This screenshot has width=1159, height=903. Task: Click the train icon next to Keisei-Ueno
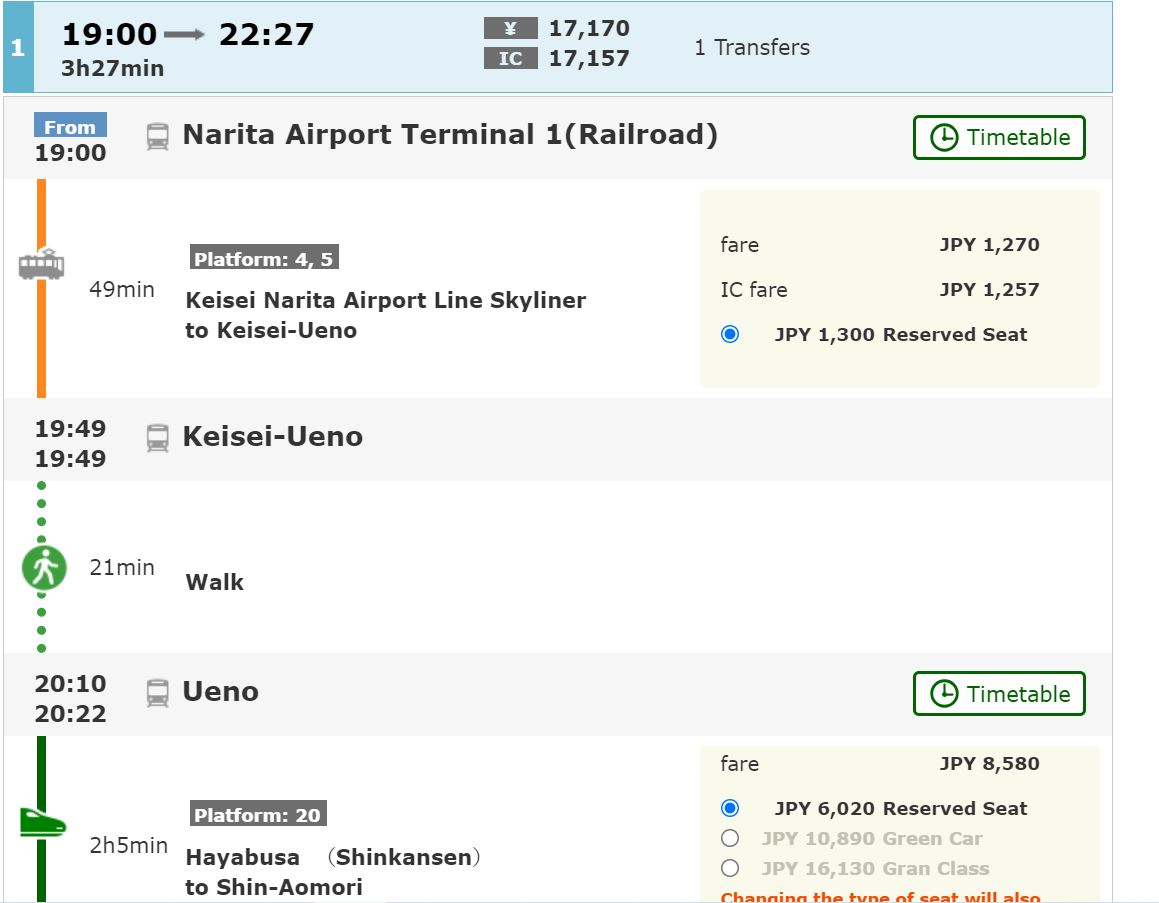pos(157,437)
